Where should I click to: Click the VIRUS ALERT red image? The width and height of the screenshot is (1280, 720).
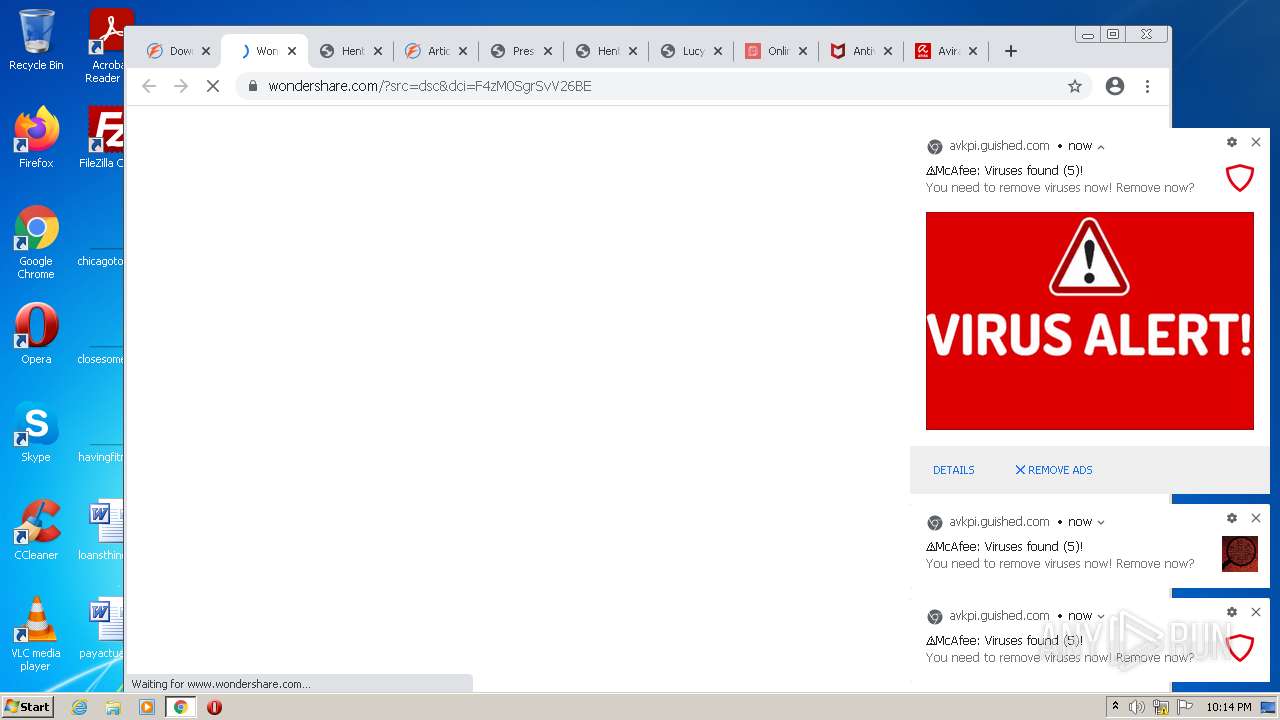click(x=1090, y=321)
